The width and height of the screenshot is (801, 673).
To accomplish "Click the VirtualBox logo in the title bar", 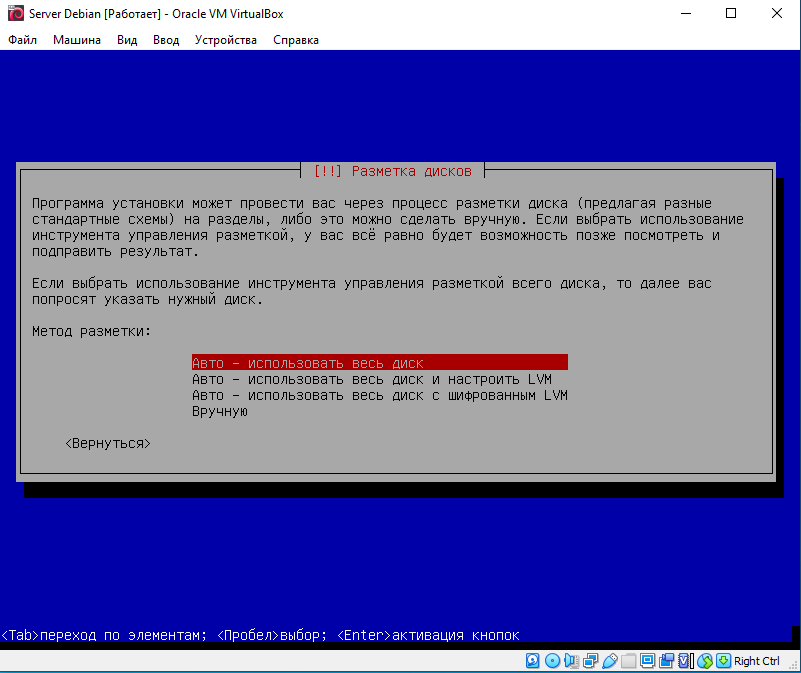I will pyautogui.click(x=15, y=14).
